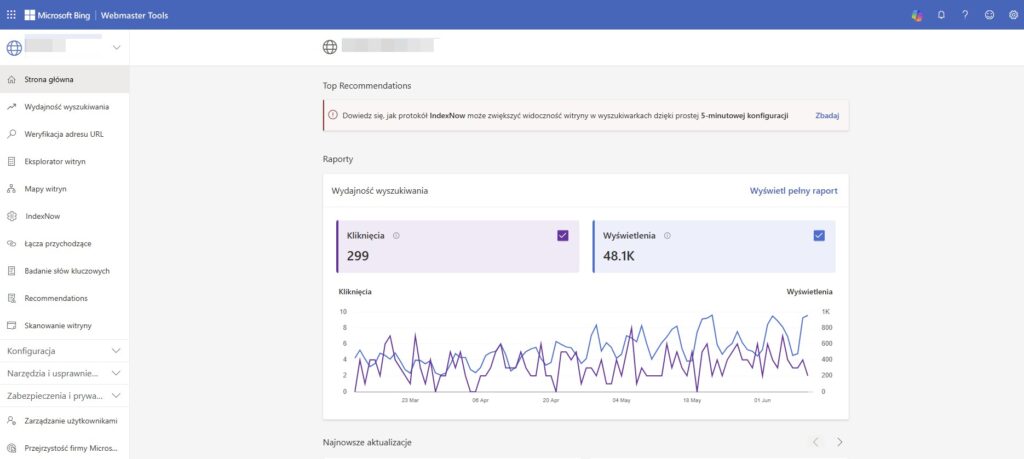Click the Microsoft Bing logo
Viewport: 1024px width, 459px height.
click(57, 14)
